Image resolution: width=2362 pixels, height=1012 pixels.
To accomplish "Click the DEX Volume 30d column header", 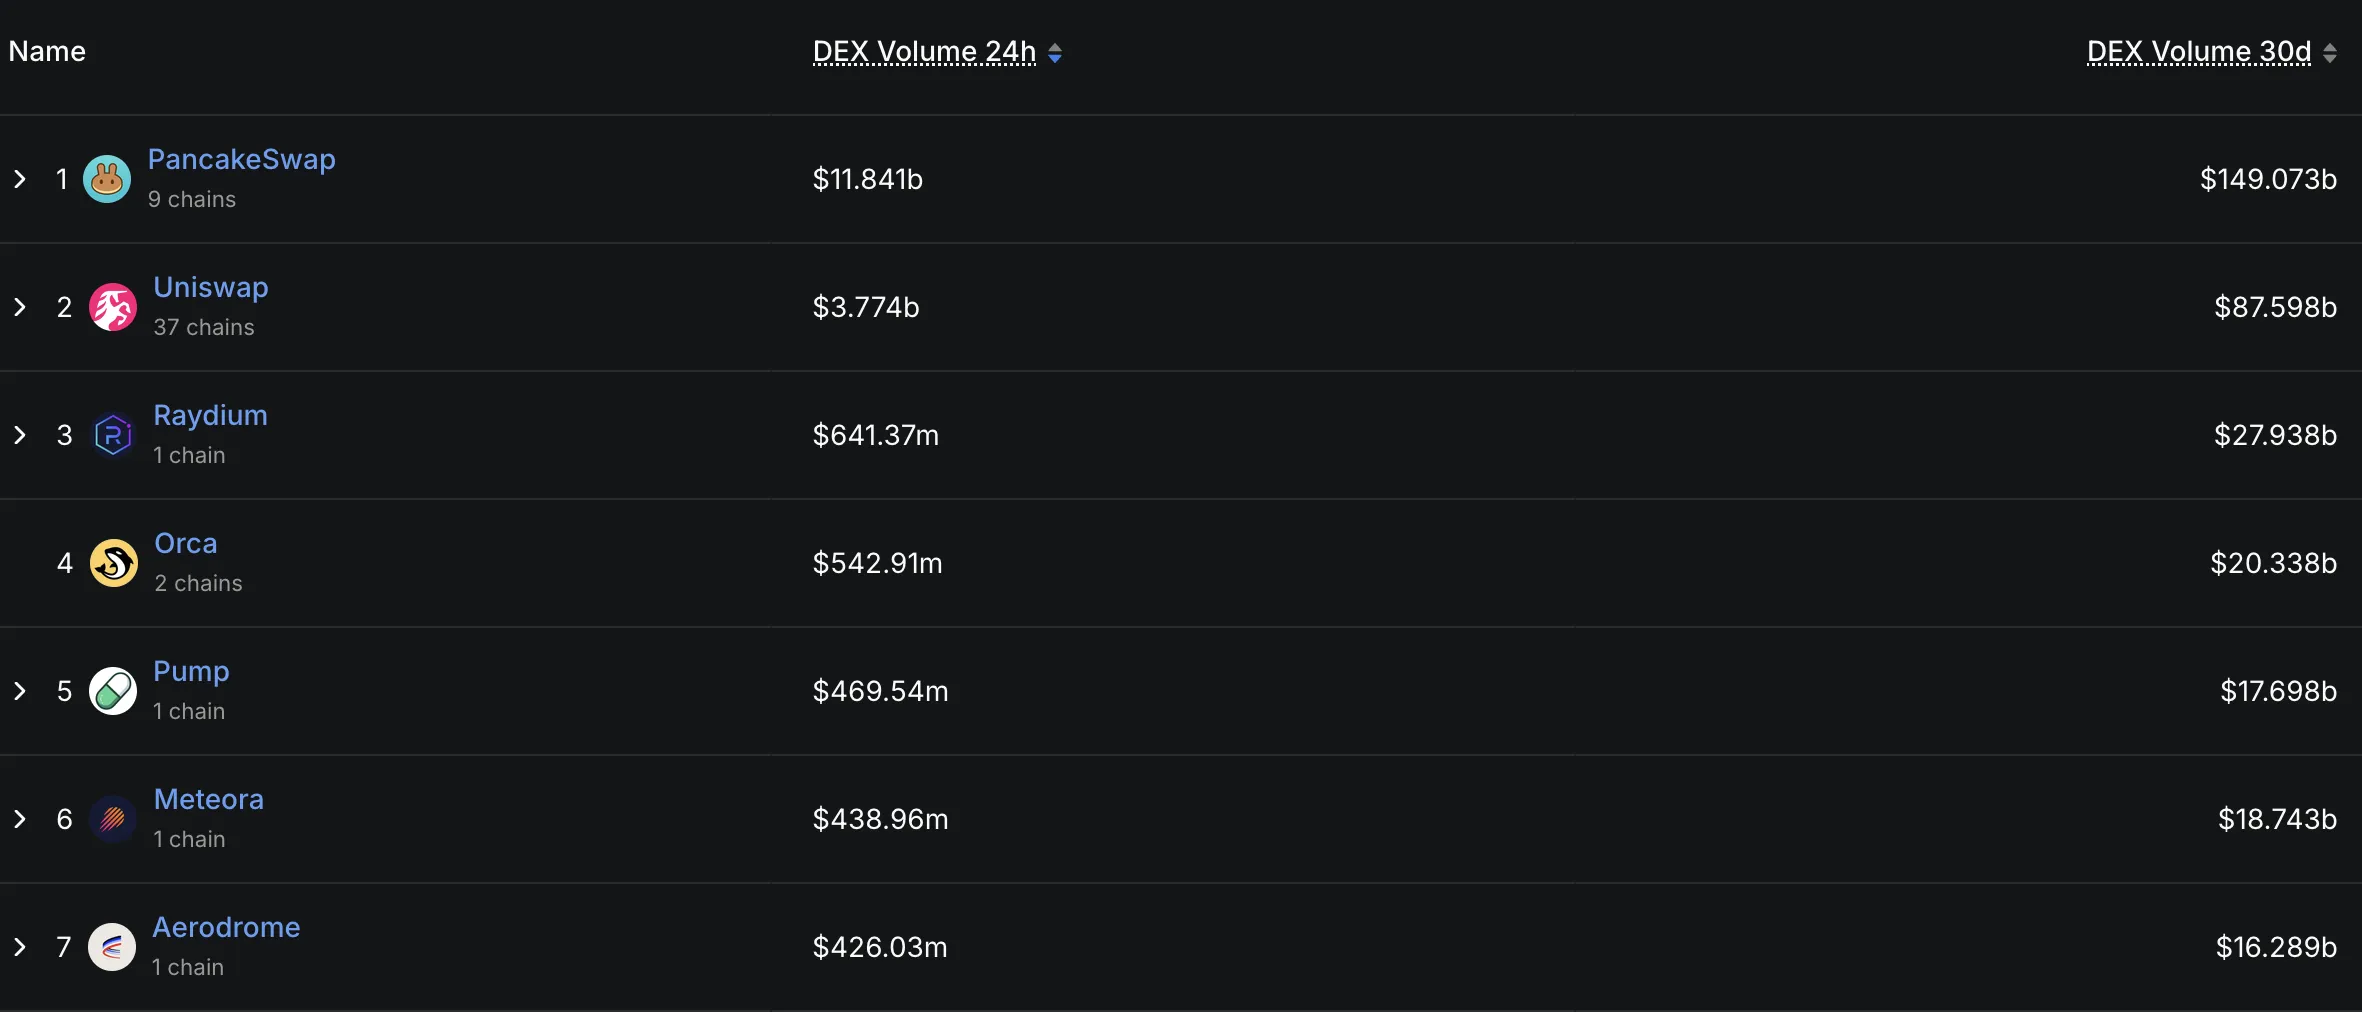I will point(2199,52).
